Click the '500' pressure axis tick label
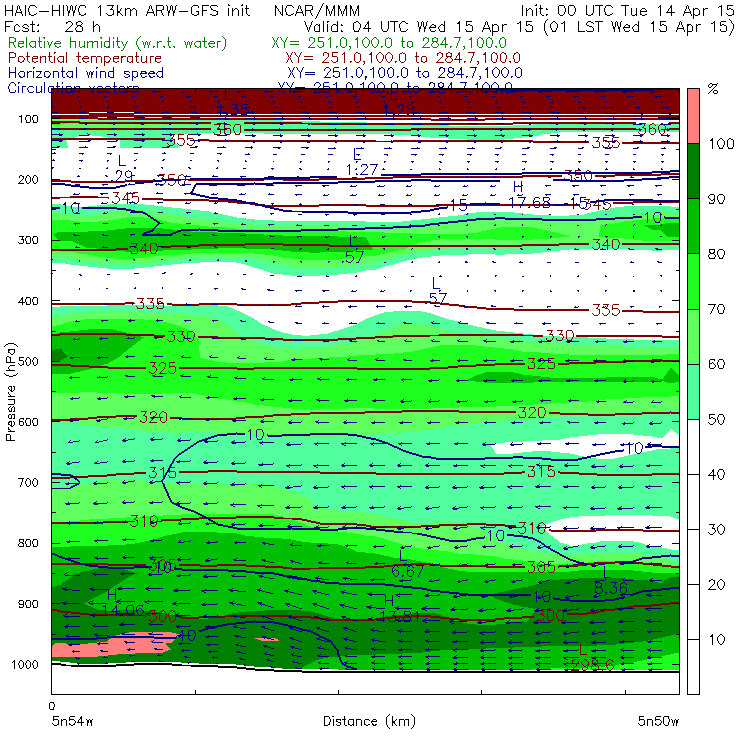The image size is (740, 740). click(28, 362)
